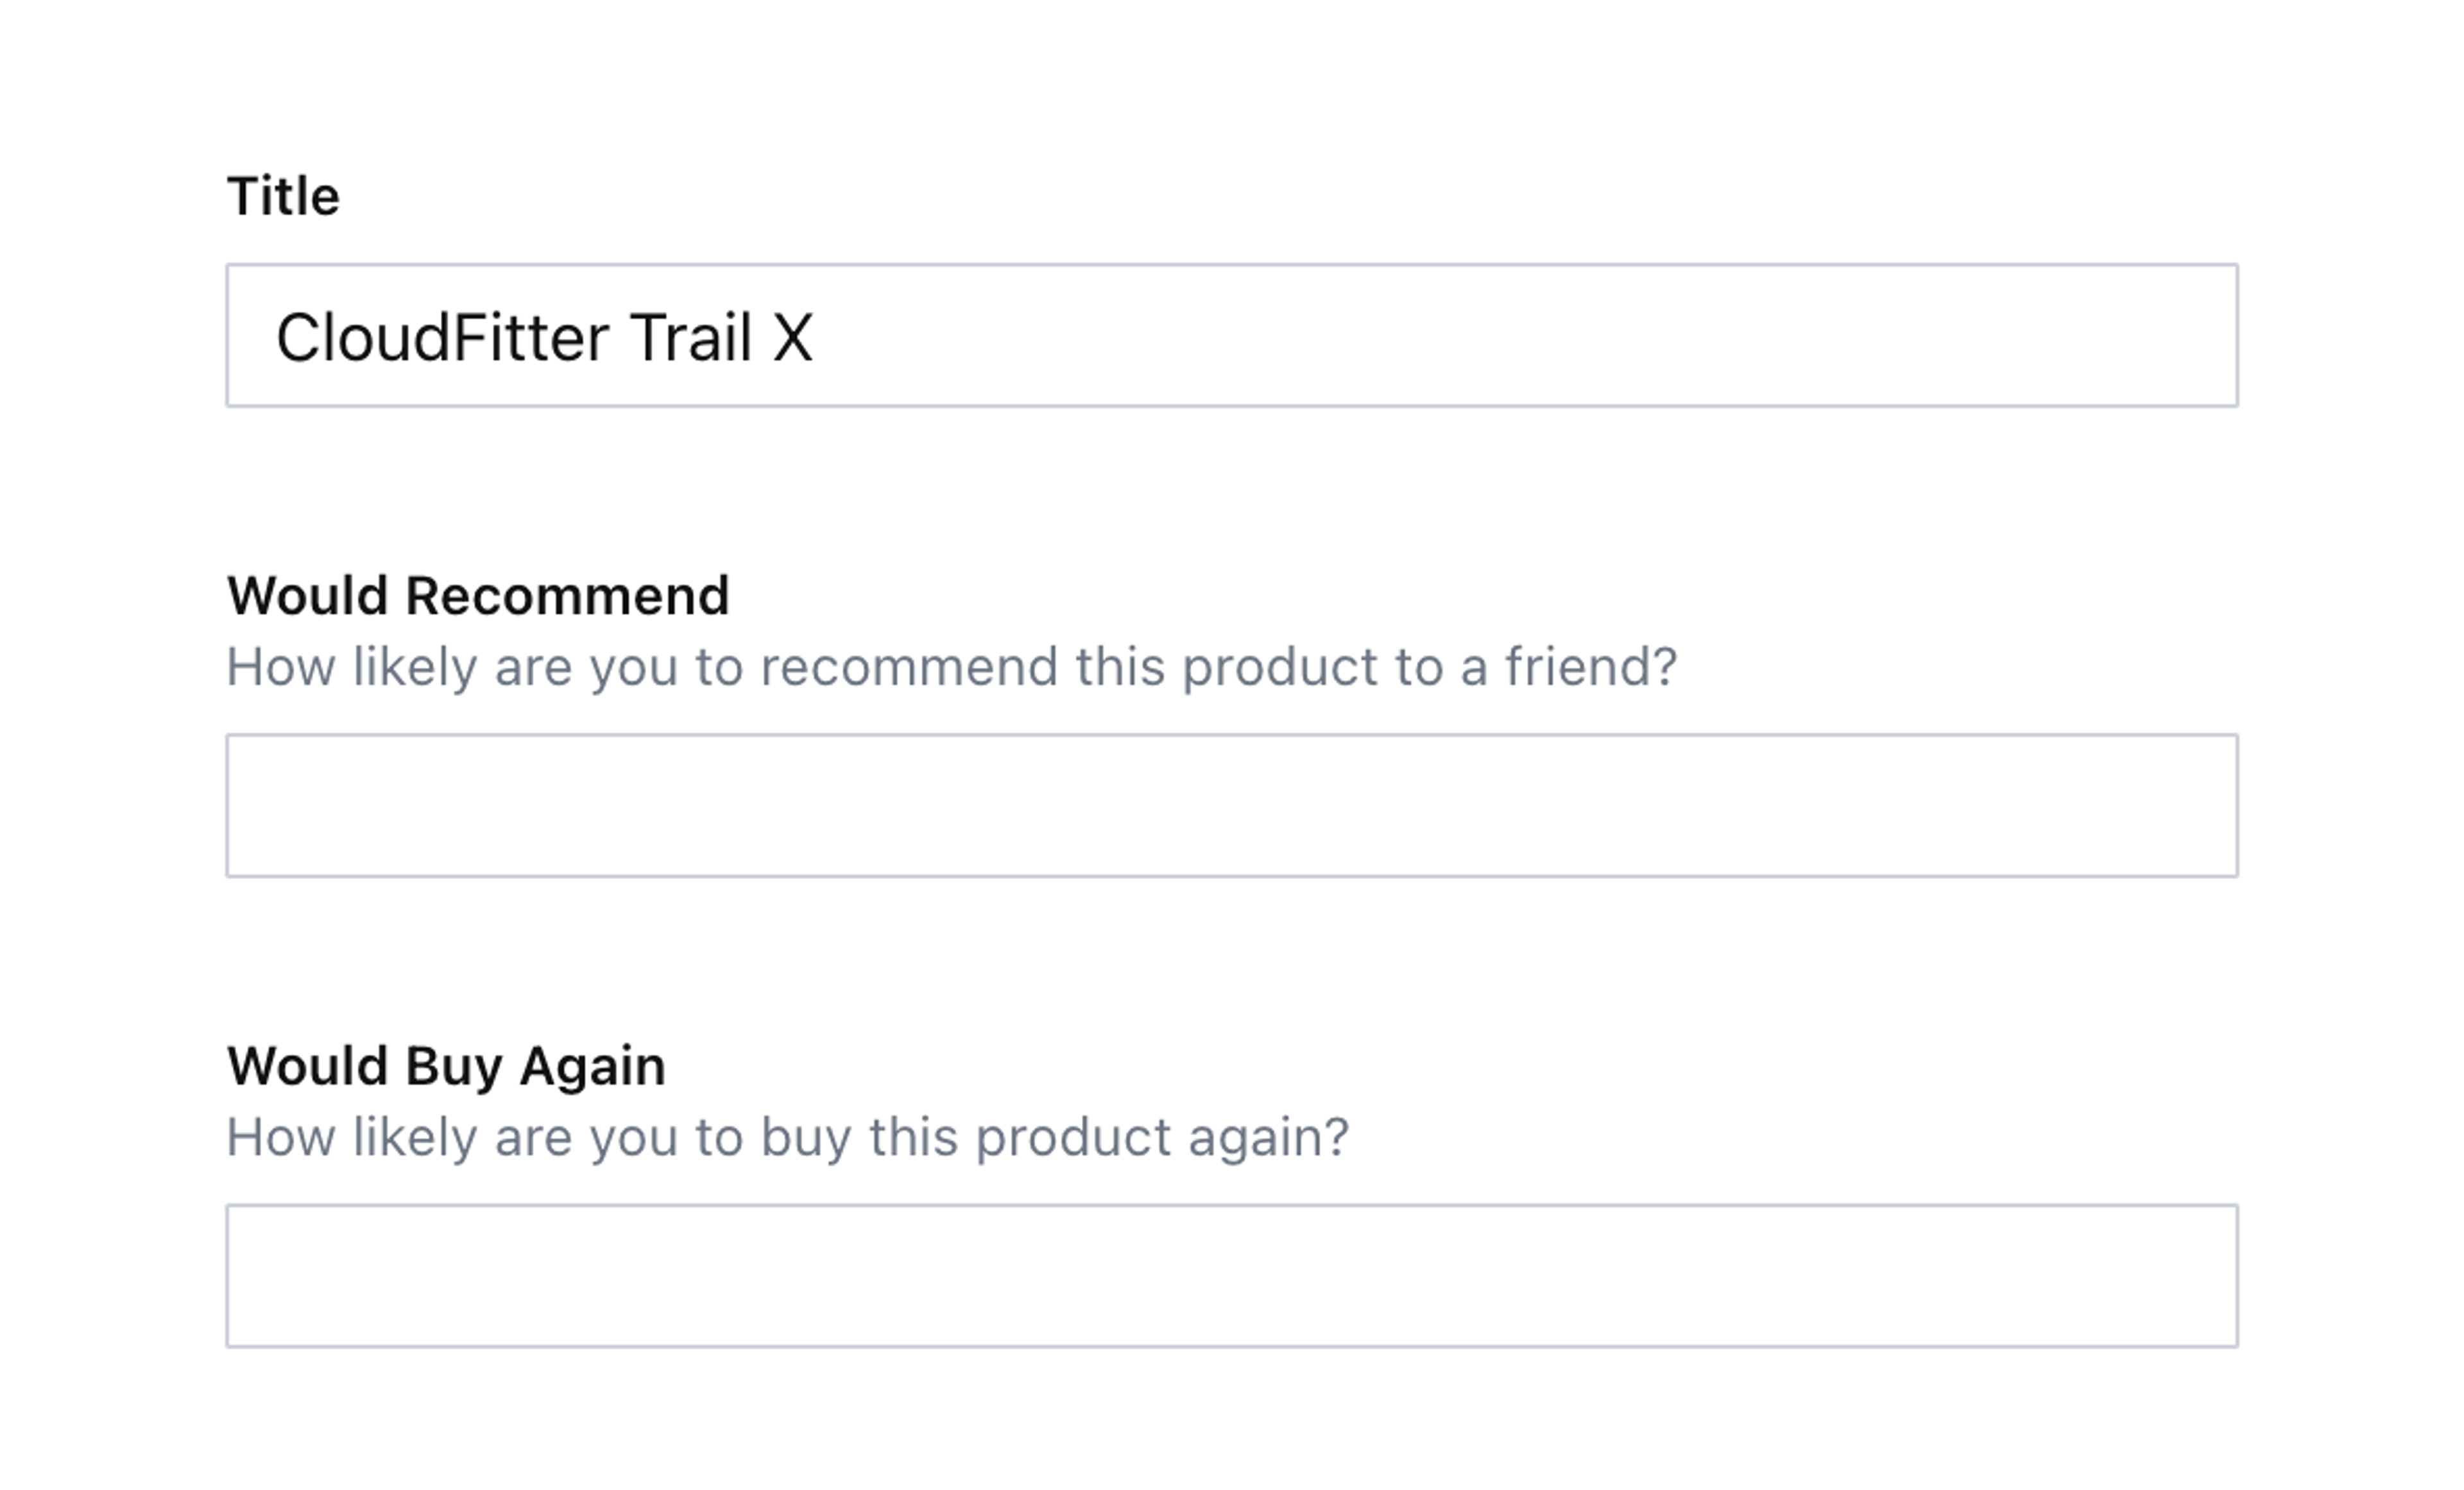
Task: Click the recommend-to-a-friend help text
Action: 951,667
